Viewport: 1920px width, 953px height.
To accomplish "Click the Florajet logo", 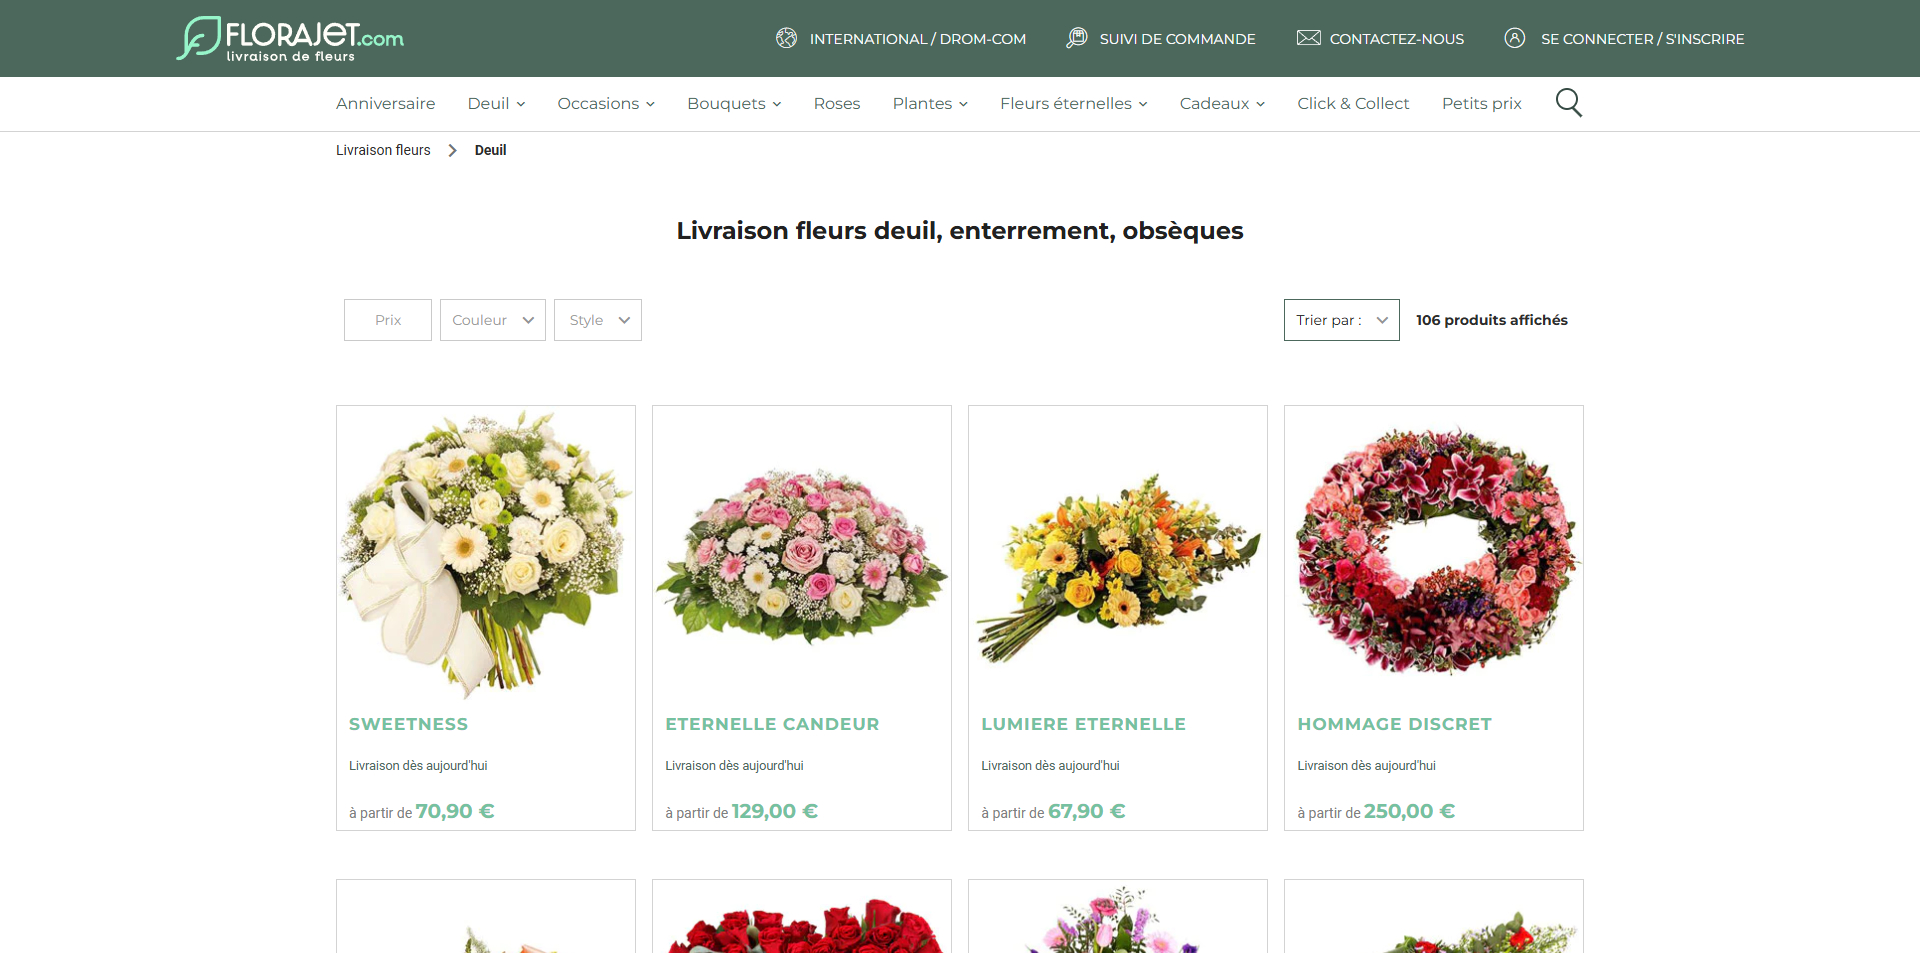I will pyautogui.click(x=290, y=39).
